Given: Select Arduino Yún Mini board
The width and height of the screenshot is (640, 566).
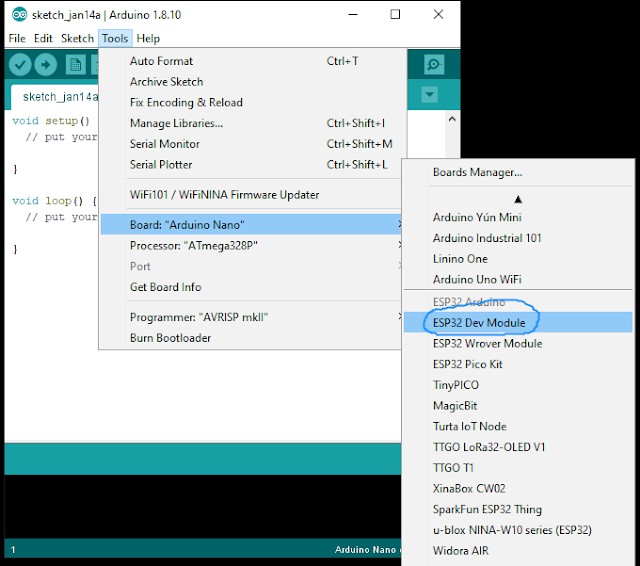Looking at the screenshot, I should coord(518,217).
